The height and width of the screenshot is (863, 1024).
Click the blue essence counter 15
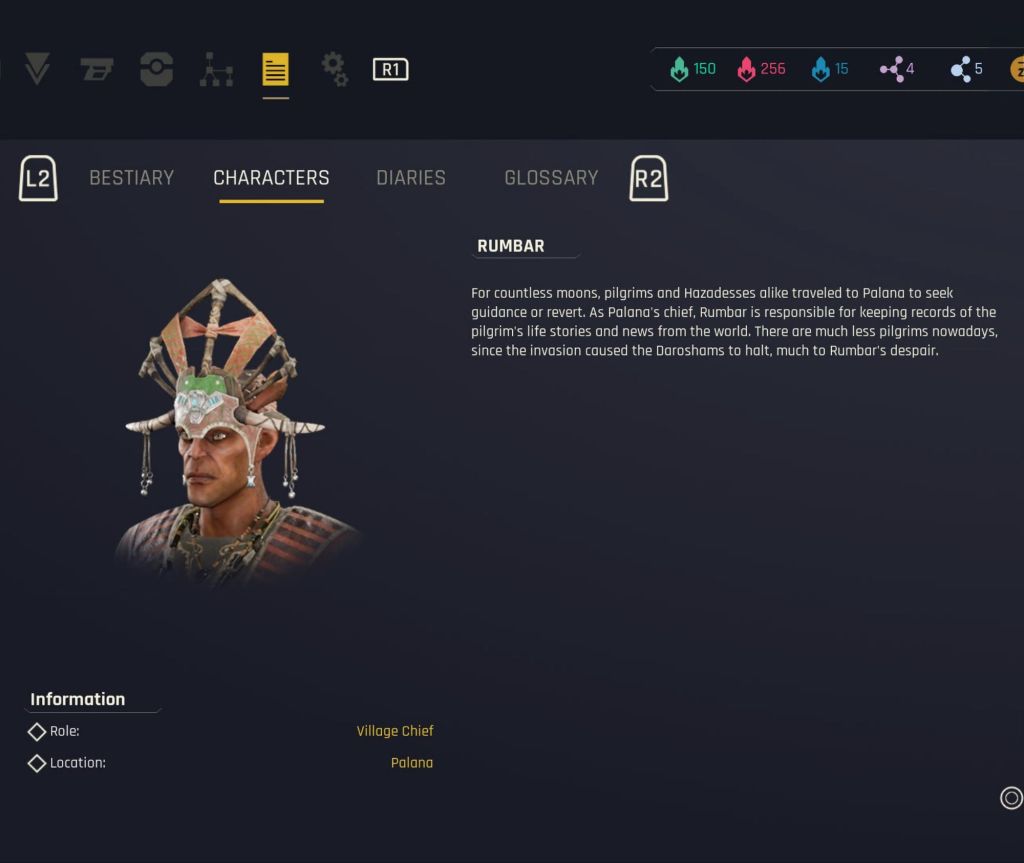coord(829,69)
